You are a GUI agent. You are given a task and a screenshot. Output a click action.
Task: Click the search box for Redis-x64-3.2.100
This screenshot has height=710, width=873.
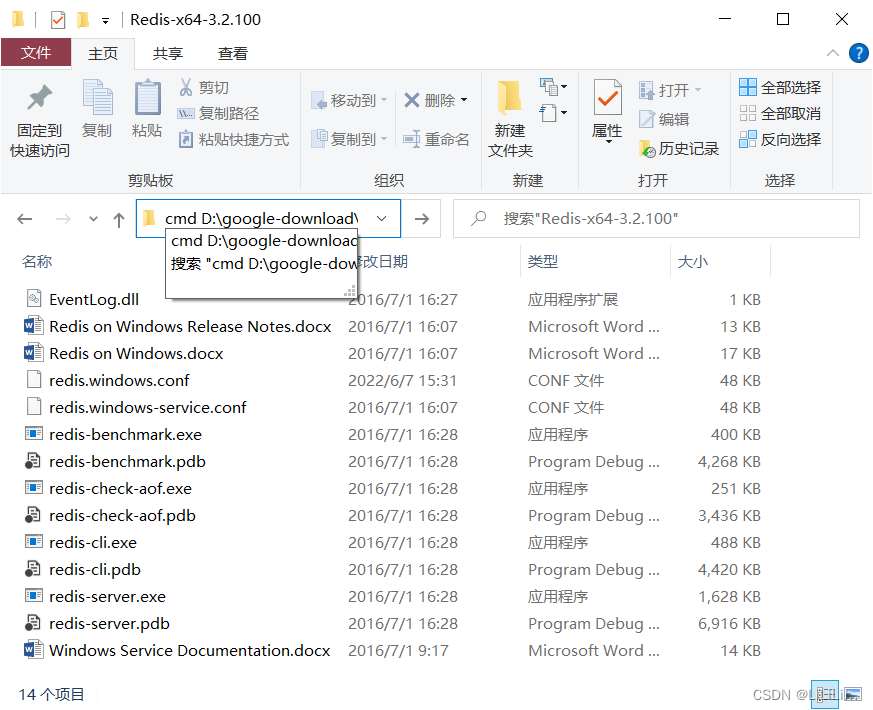coord(656,218)
